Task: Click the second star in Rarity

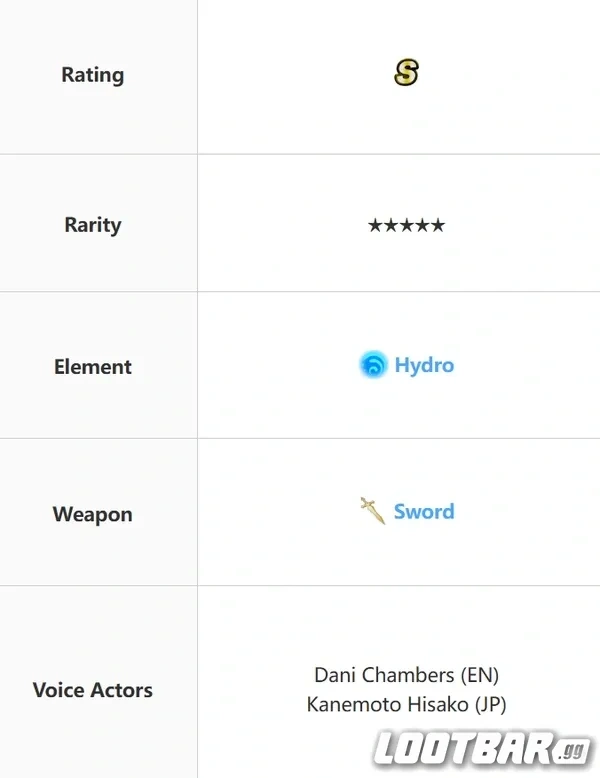Action: 391,226
